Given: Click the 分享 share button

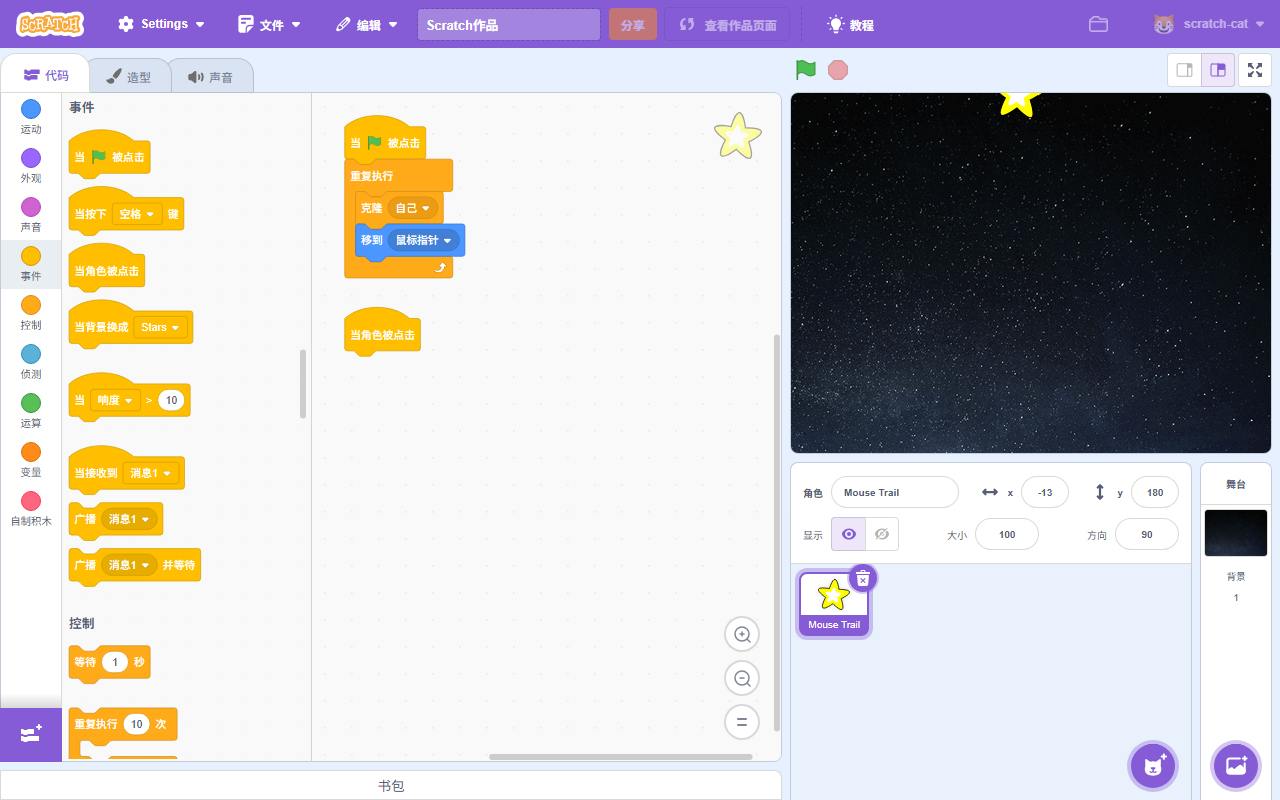Looking at the screenshot, I should pos(632,25).
